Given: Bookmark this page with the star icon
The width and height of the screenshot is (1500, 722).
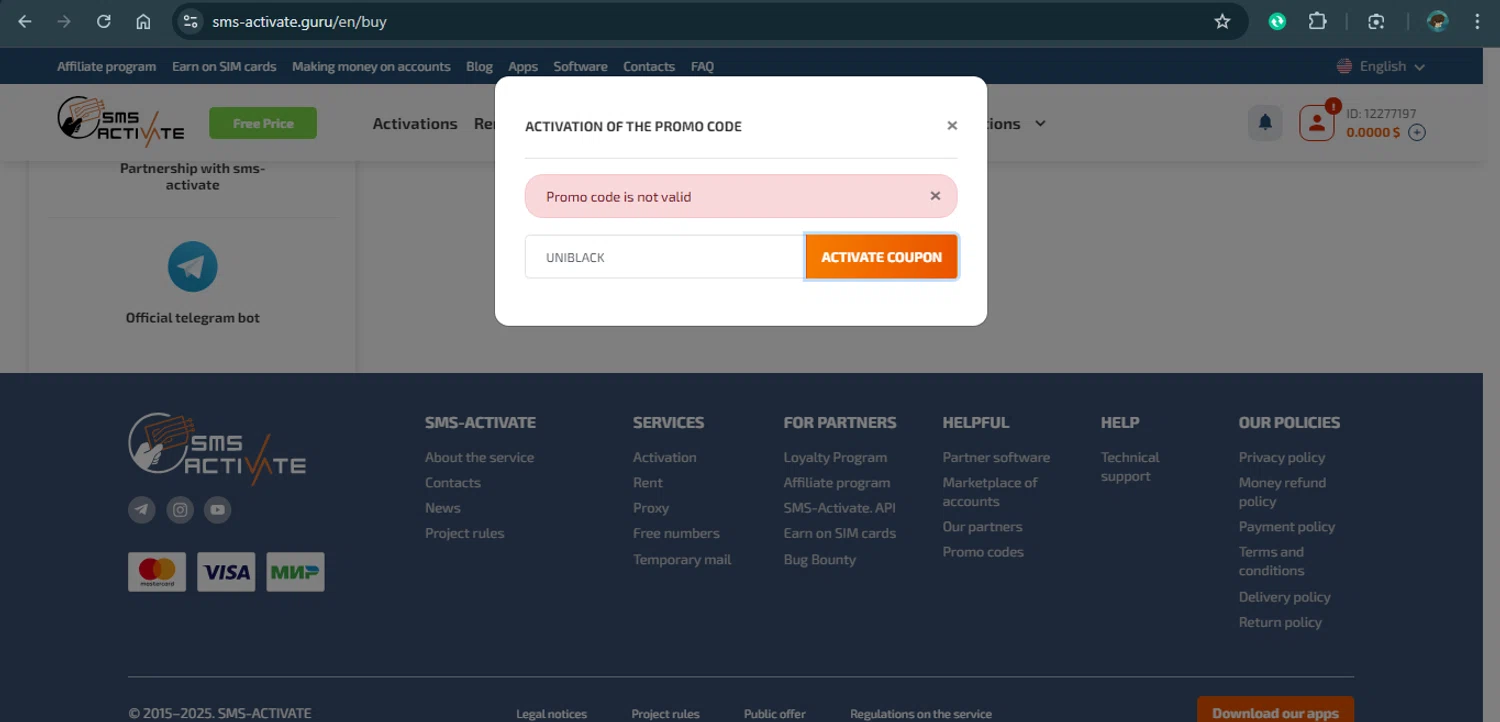Looking at the screenshot, I should point(1222,21).
